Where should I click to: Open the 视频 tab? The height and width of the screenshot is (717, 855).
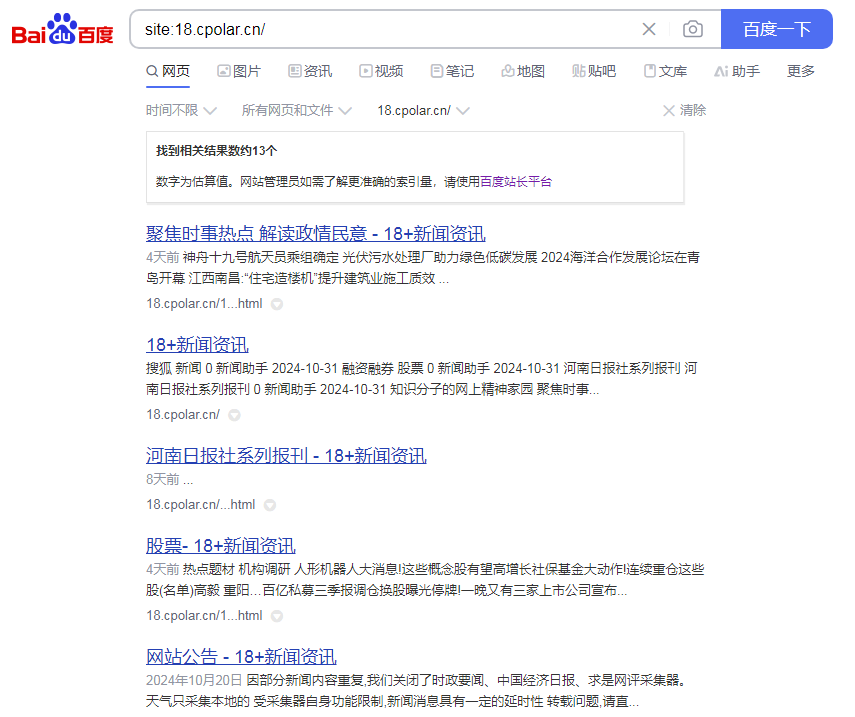point(381,71)
